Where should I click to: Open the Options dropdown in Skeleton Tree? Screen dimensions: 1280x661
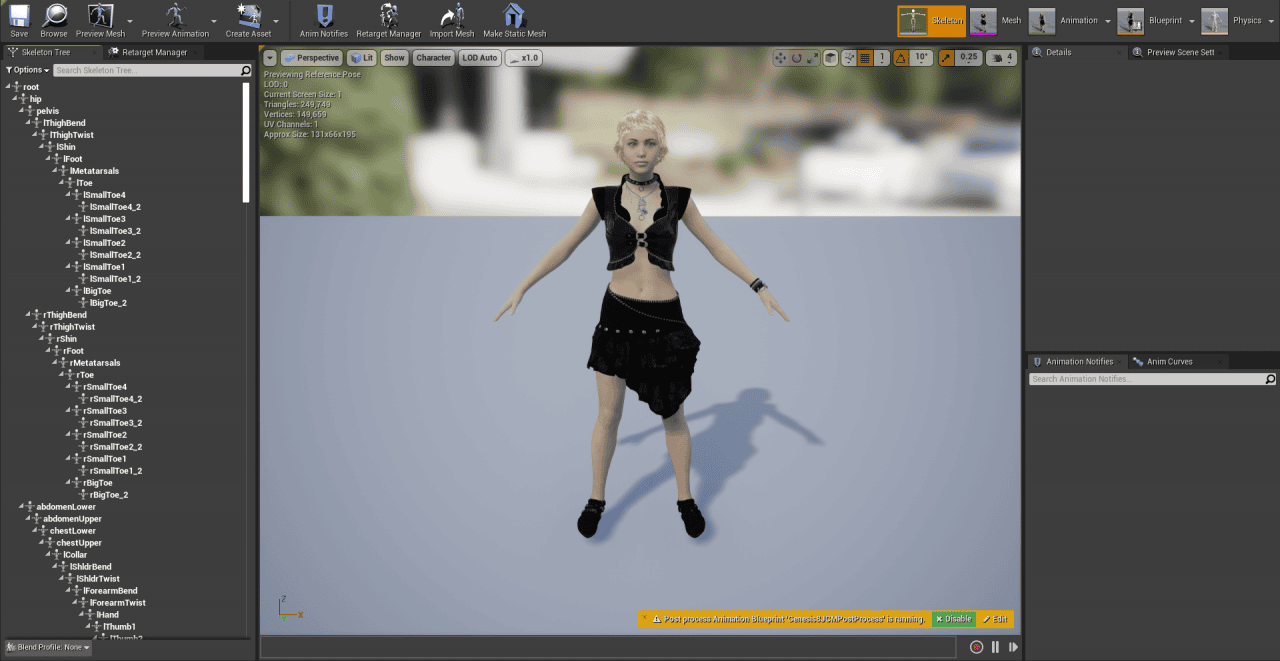[25, 69]
